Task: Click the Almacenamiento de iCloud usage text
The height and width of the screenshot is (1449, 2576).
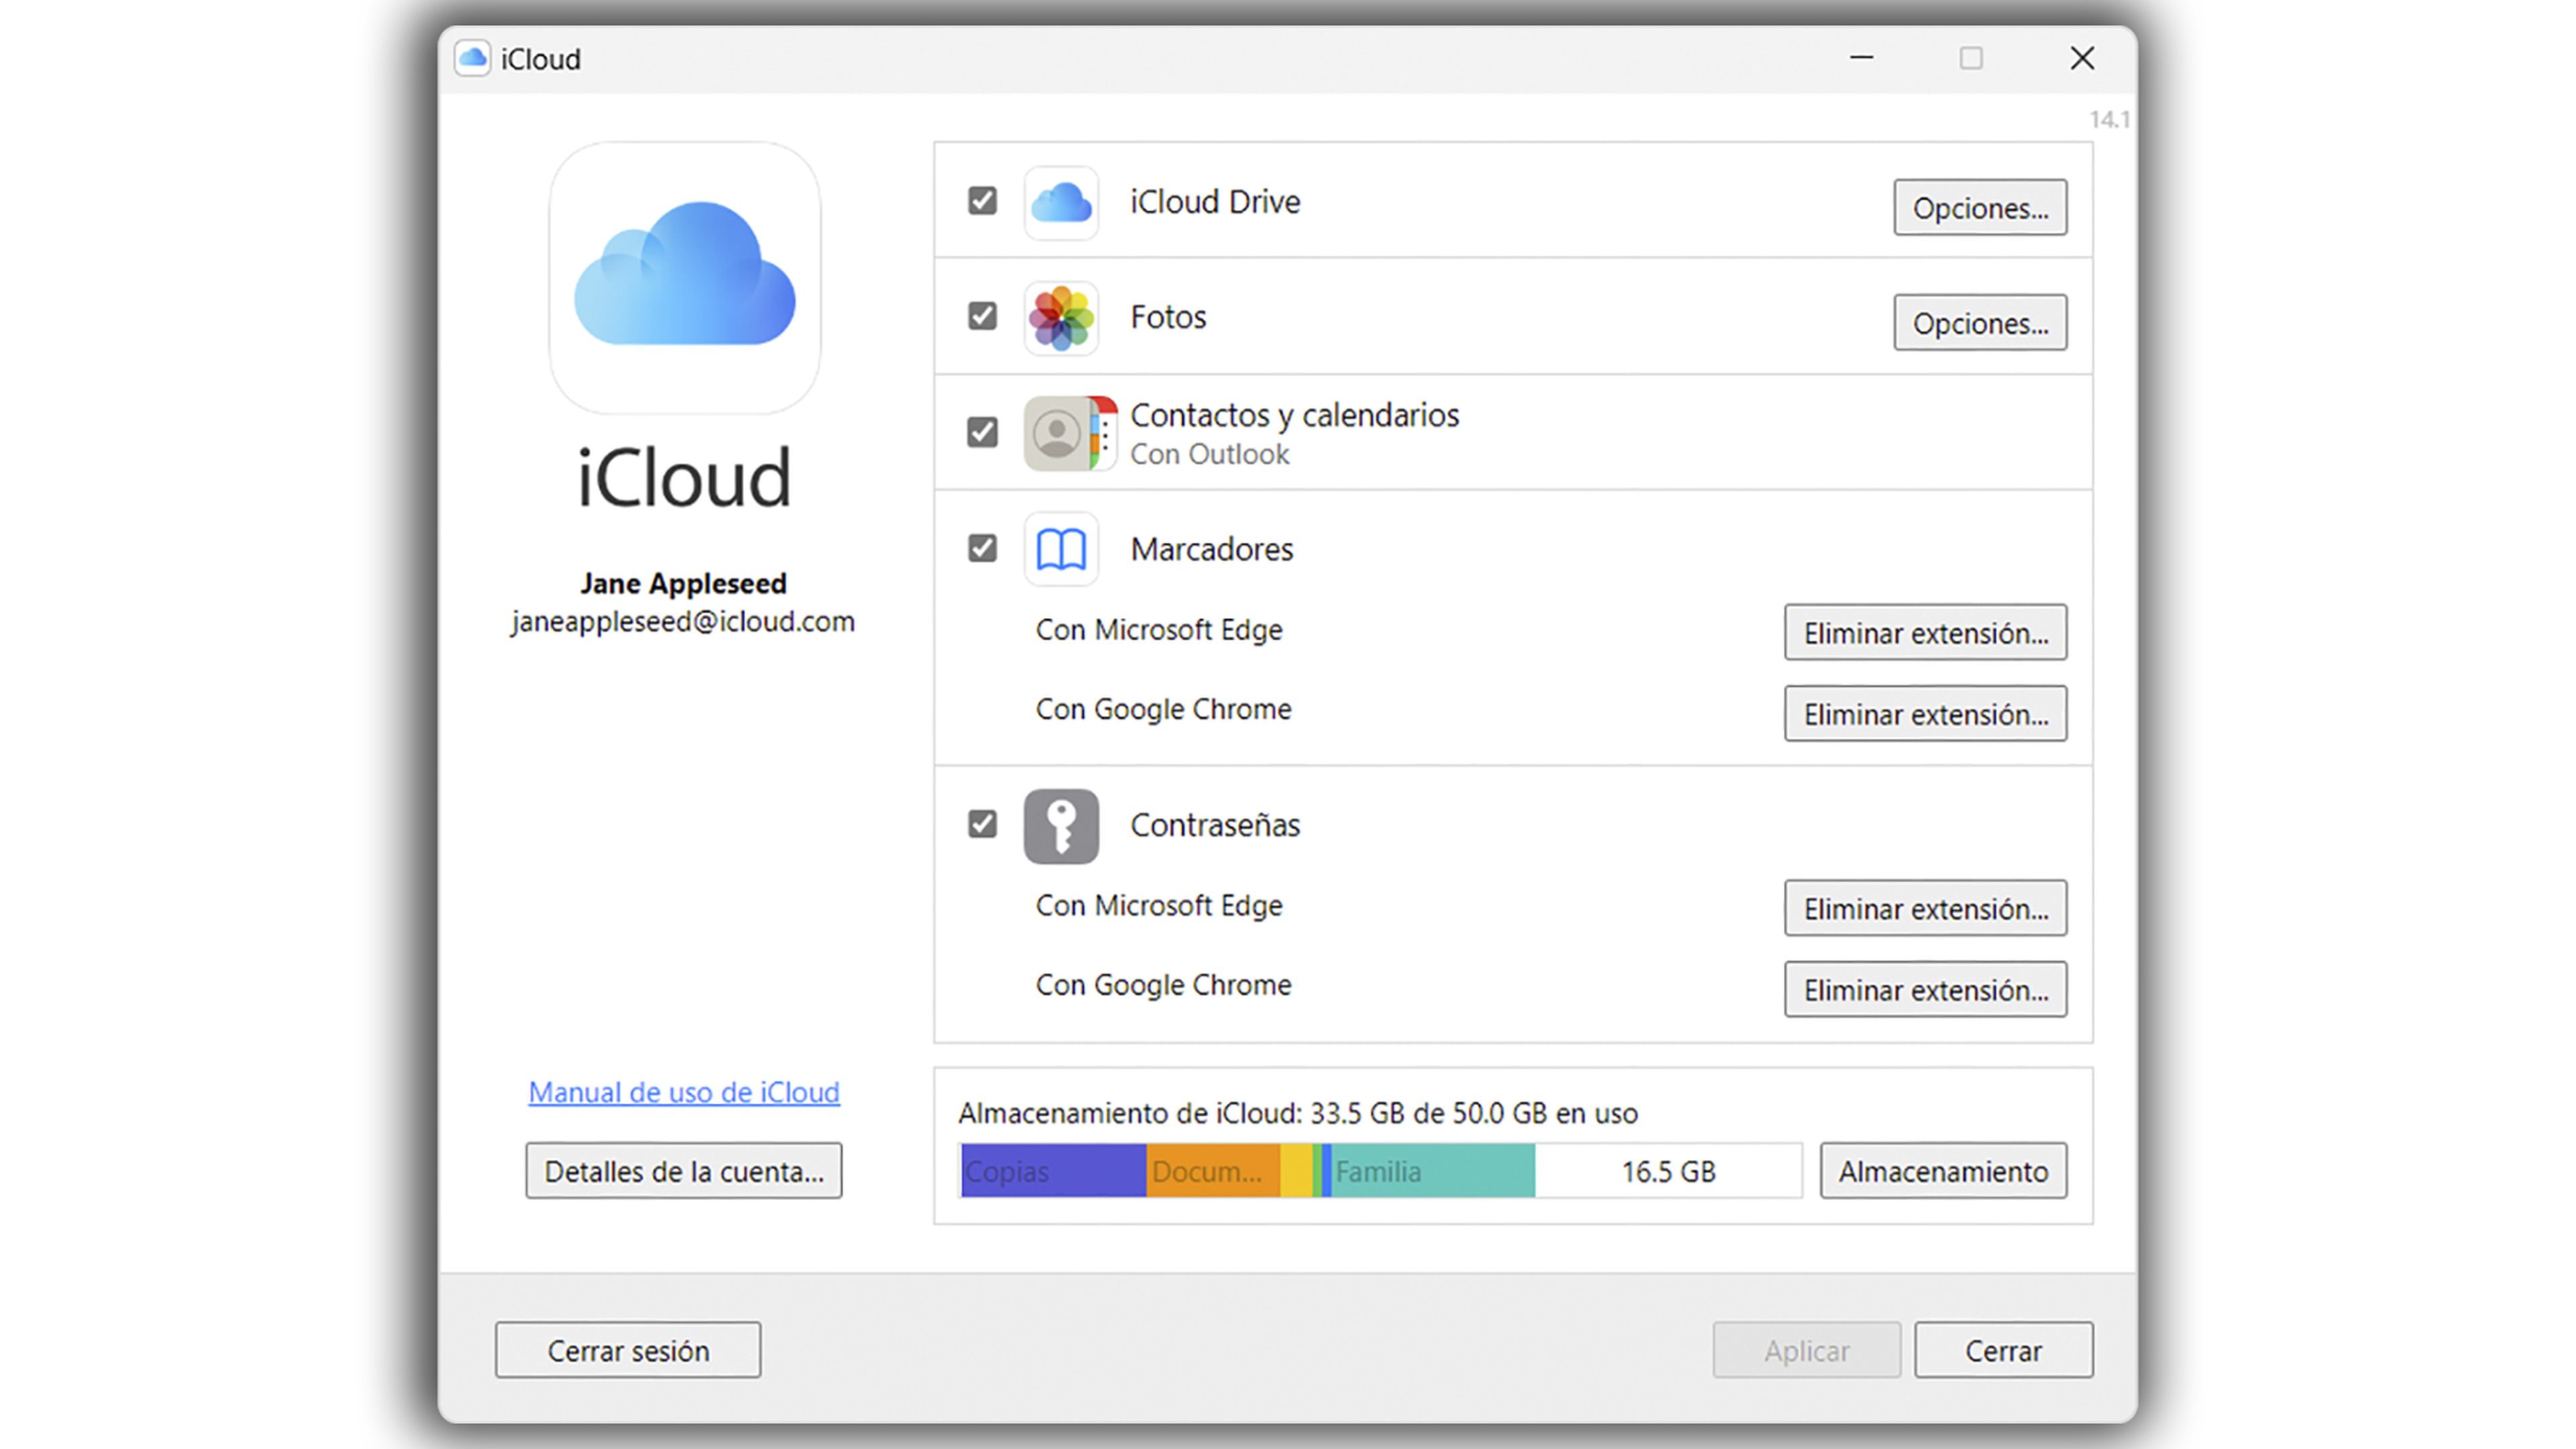Action: [1298, 1113]
